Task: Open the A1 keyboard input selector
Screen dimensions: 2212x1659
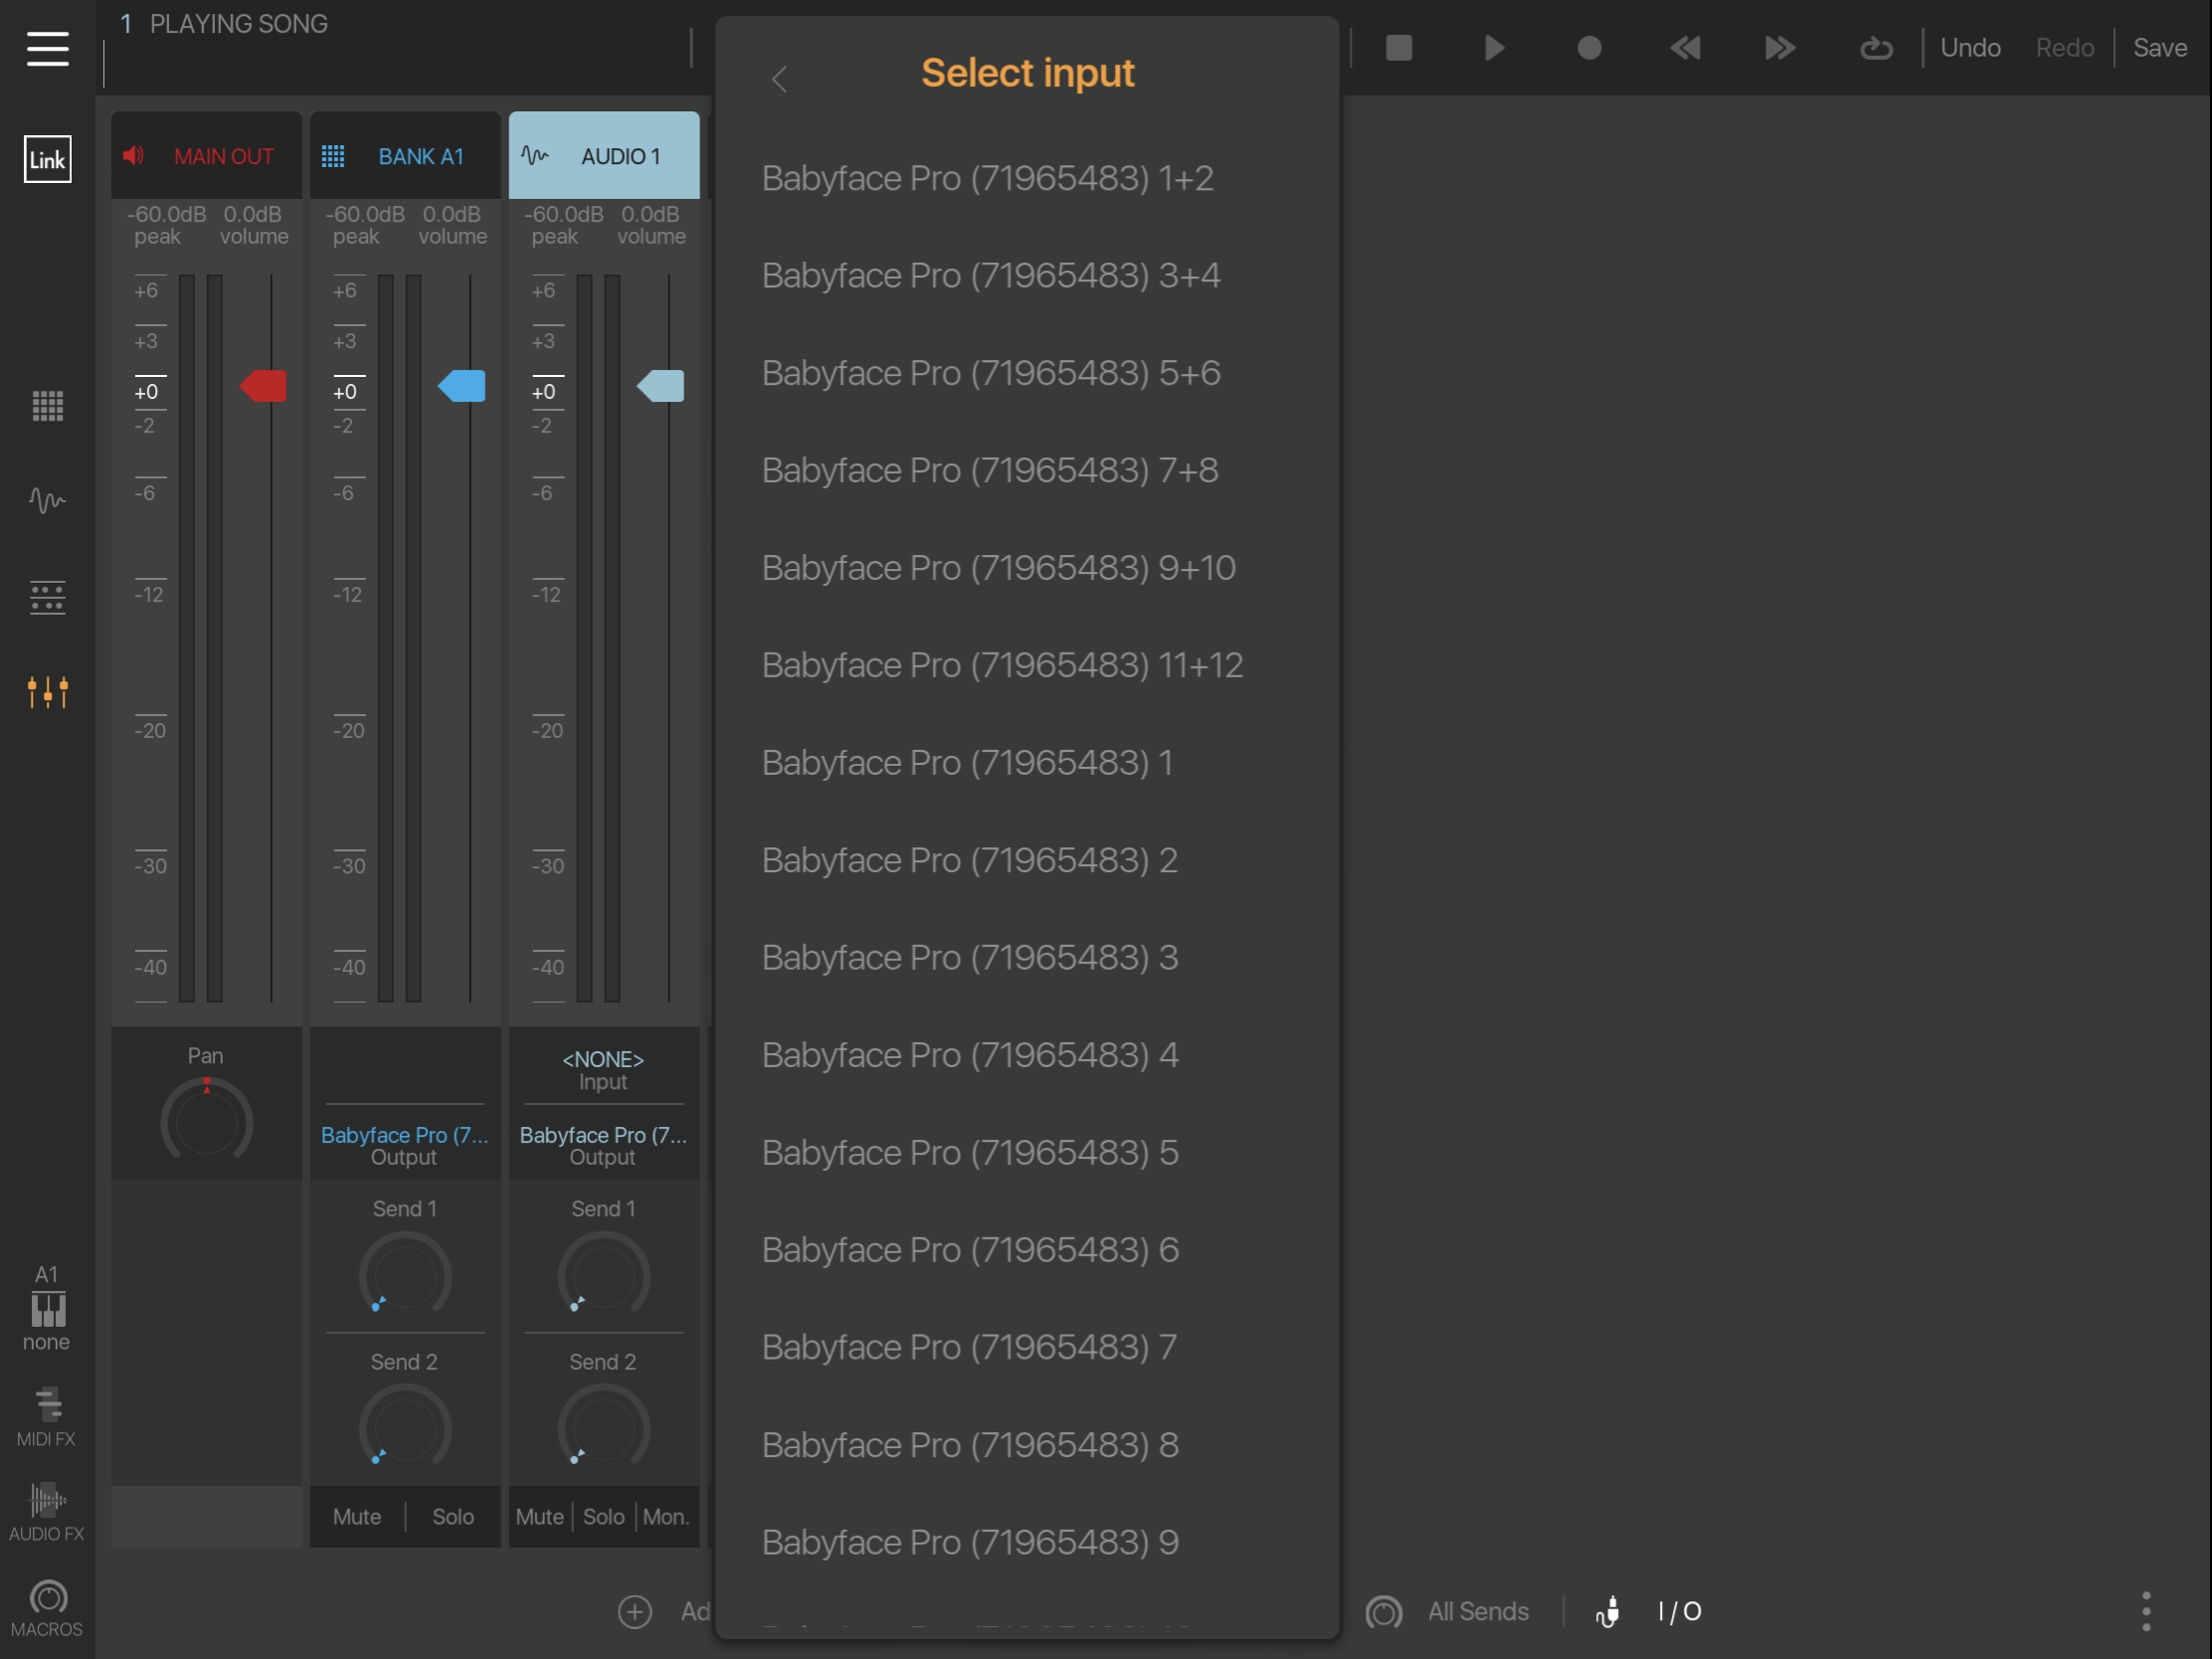Action: point(47,1308)
